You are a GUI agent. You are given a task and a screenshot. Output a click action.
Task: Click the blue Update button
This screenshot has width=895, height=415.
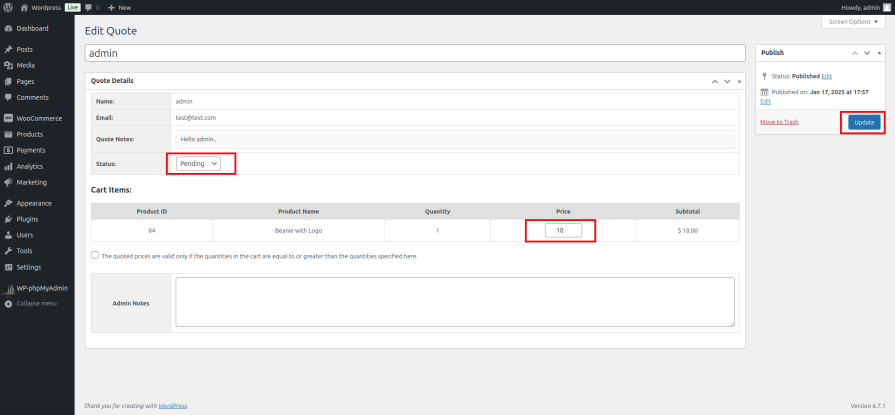click(x=864, y=122)
